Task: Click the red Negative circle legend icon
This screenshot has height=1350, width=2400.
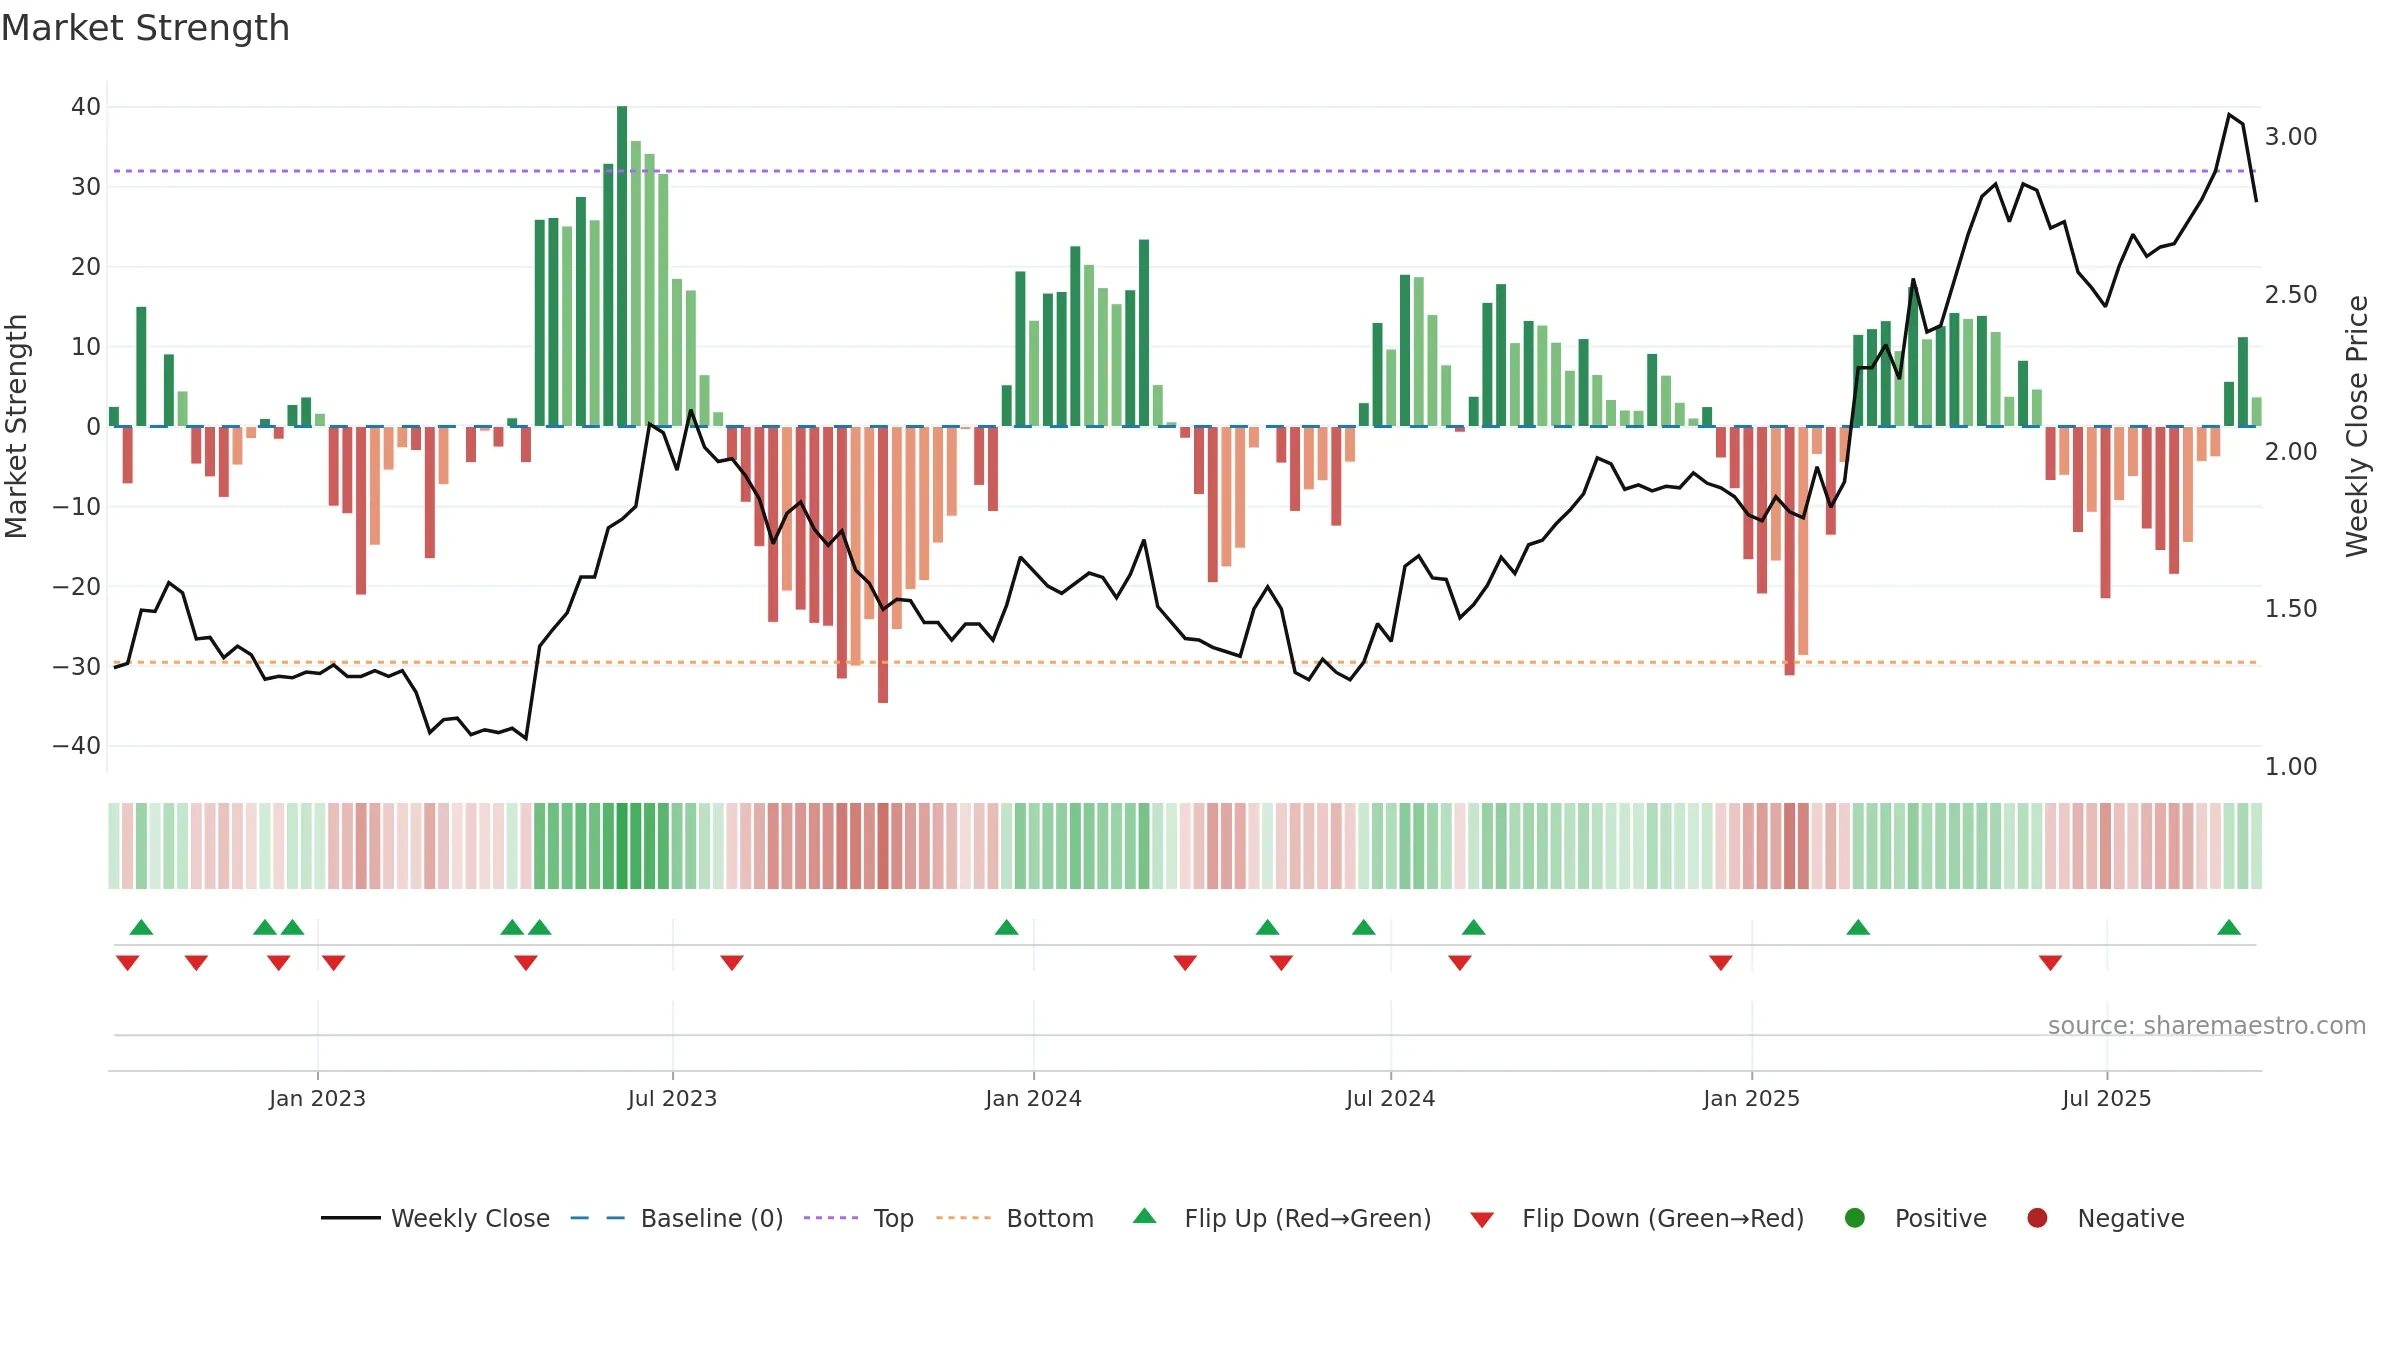Action: point(2037,1218)
